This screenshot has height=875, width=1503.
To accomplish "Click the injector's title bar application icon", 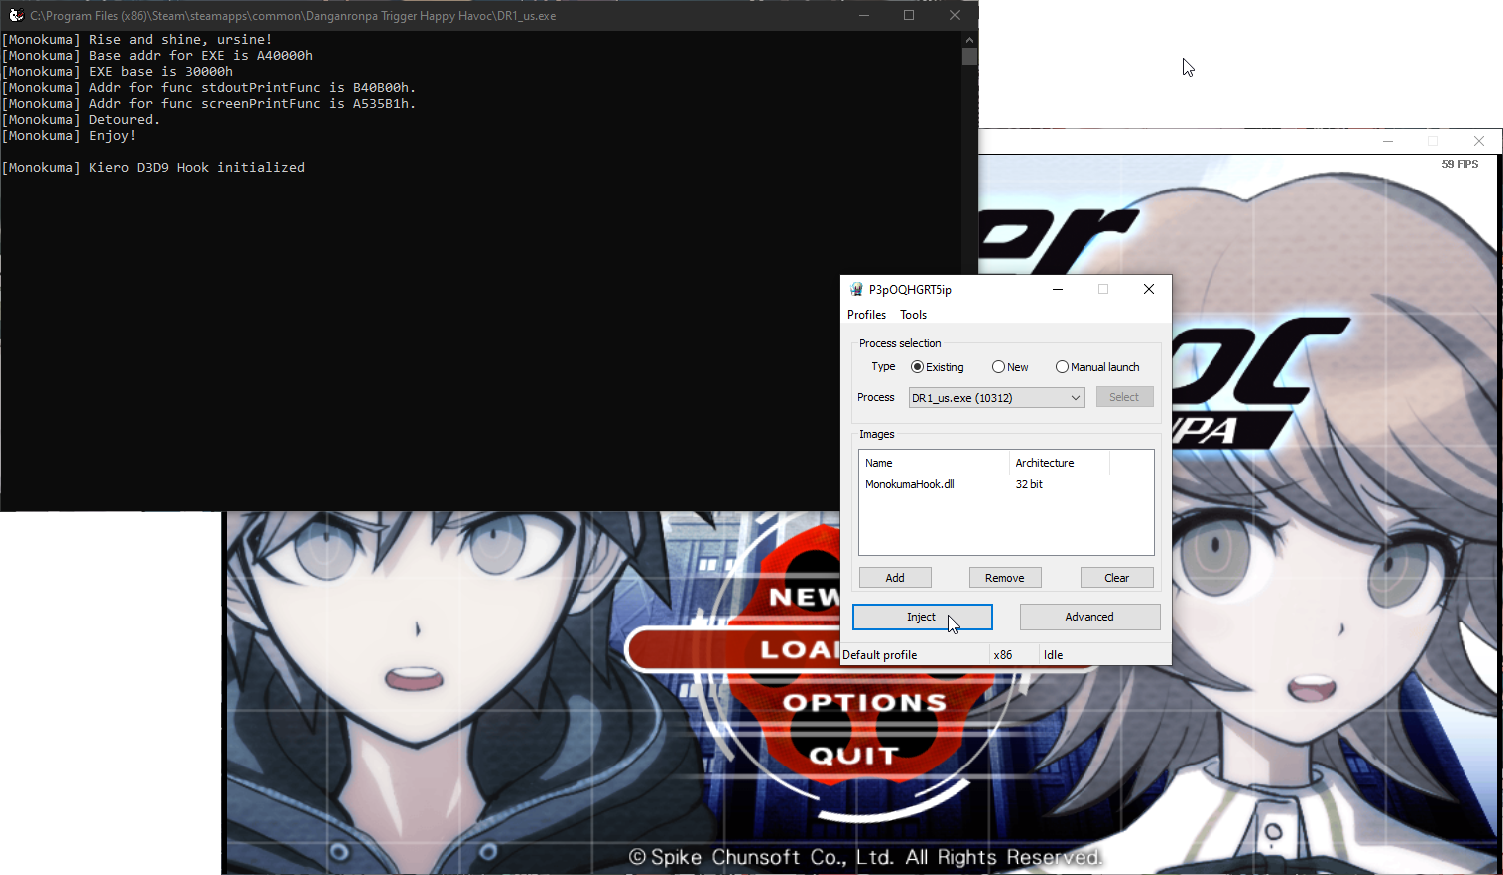I will point(856,289).
